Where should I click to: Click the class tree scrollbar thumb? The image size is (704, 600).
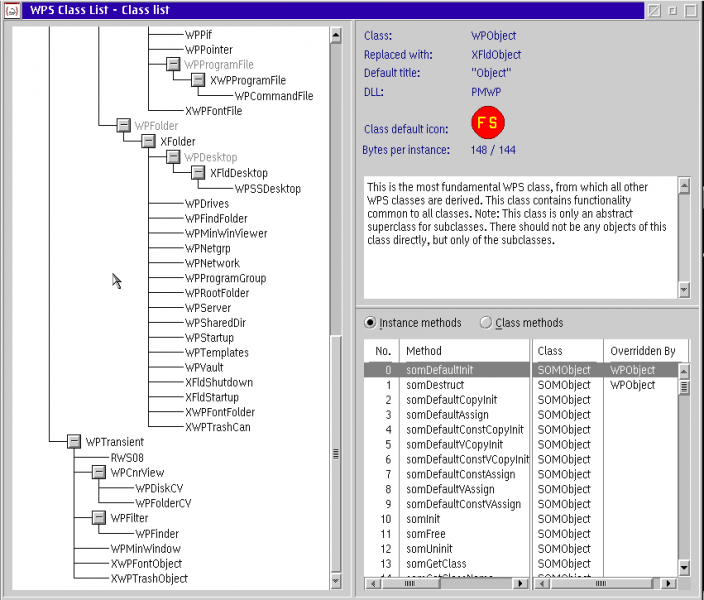click(x=335, y=454)
